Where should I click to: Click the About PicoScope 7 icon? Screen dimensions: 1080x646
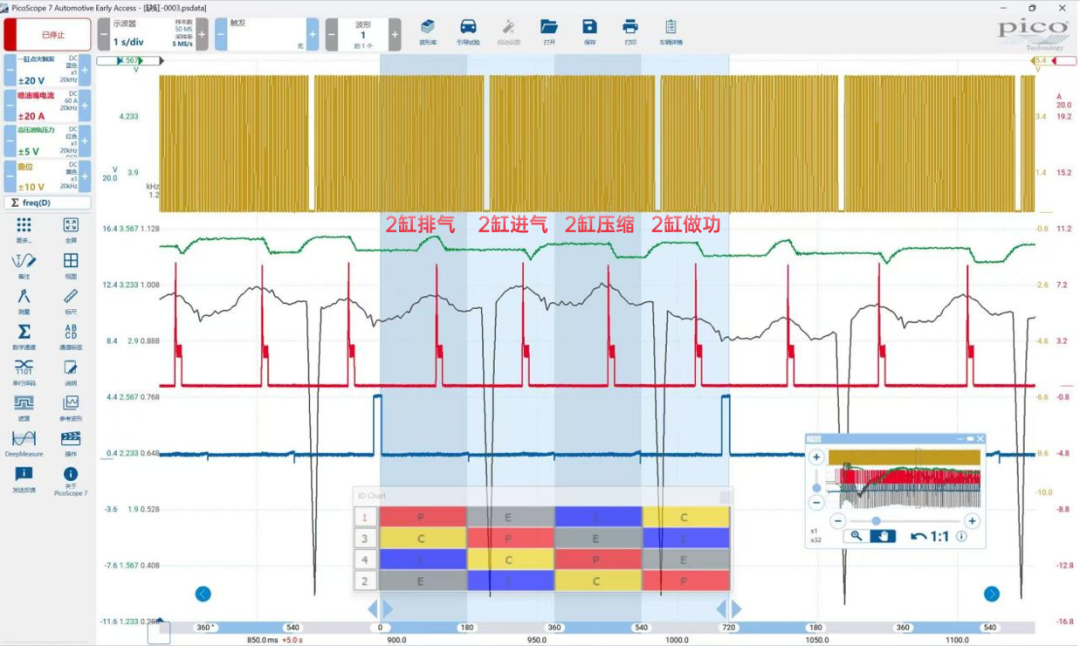click(70, 480)
